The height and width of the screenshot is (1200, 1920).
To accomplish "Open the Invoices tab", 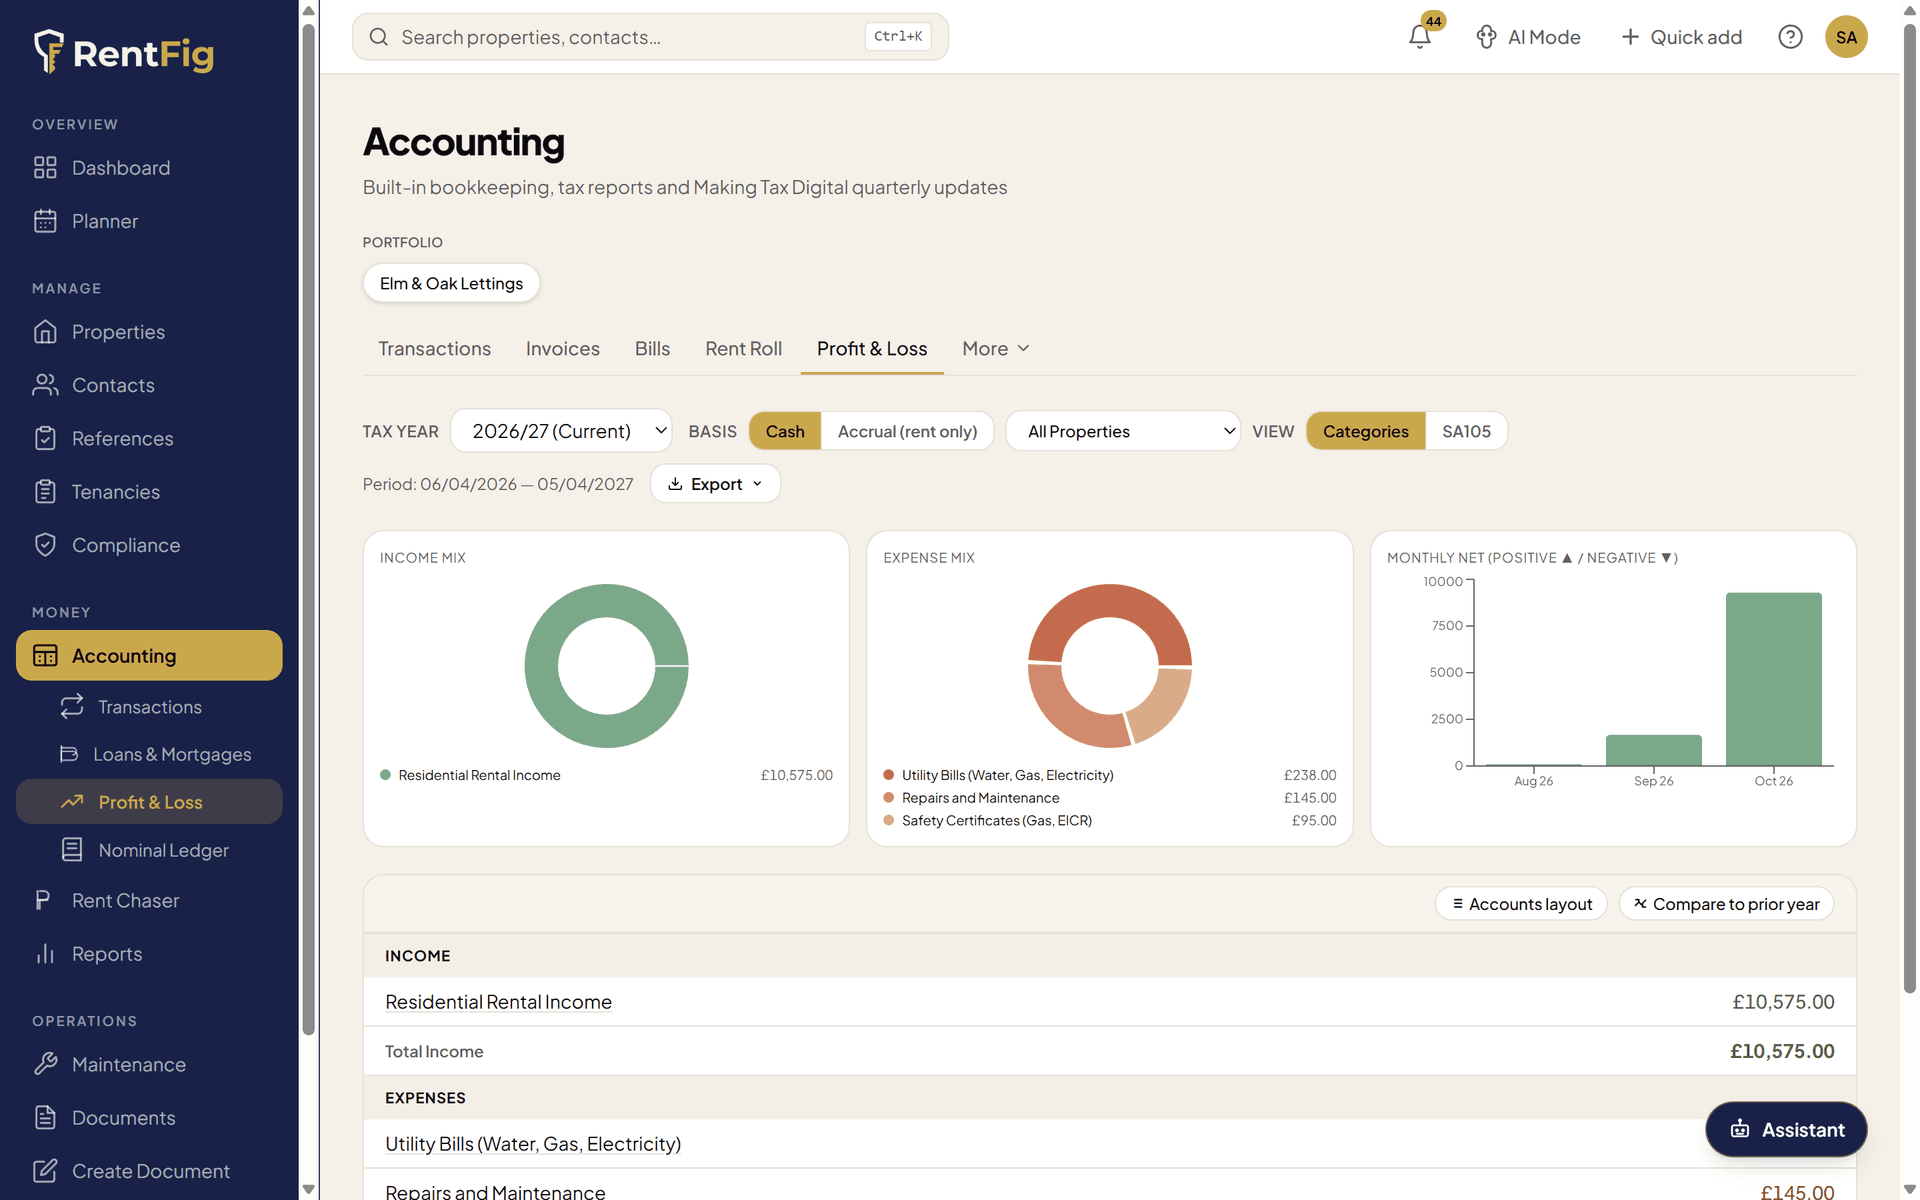I will click(563, 348).
